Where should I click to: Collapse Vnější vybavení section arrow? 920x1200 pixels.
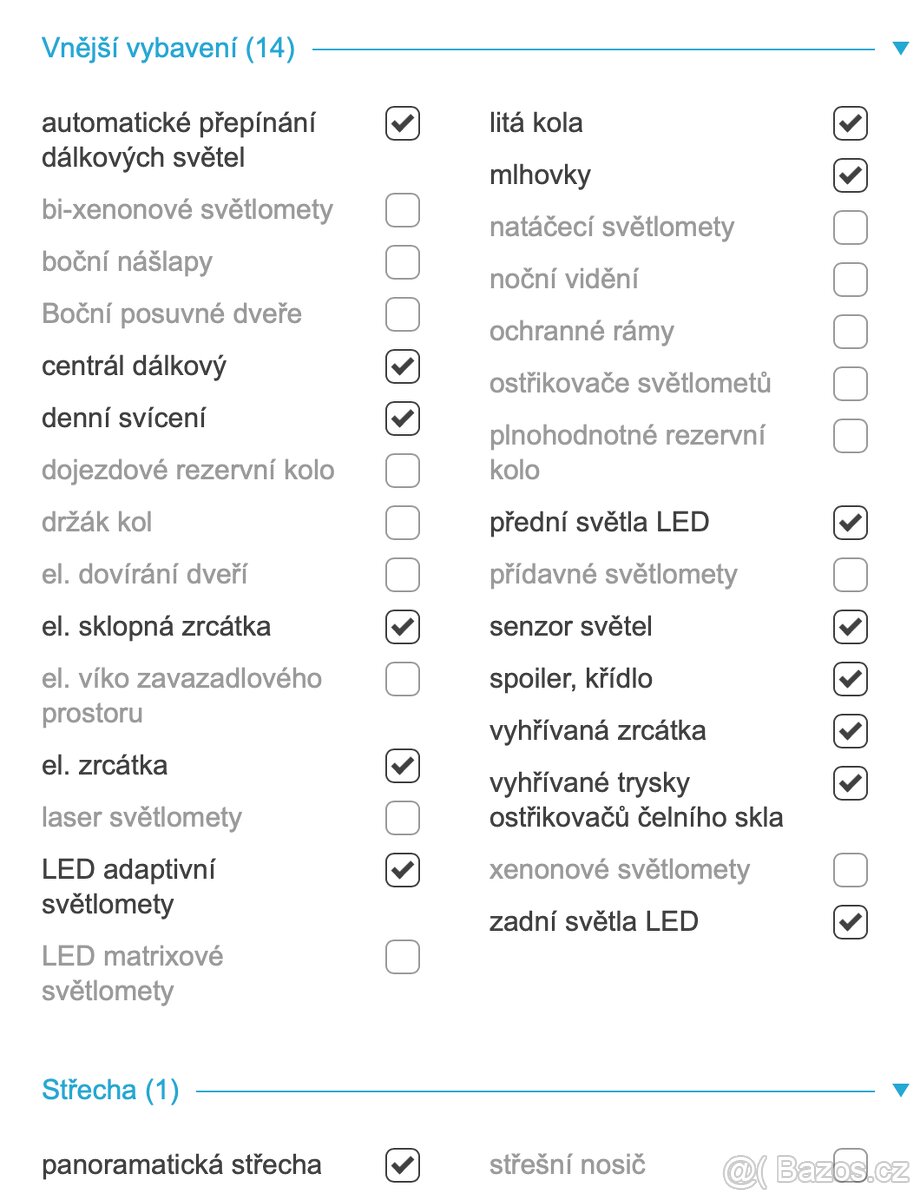900,48
